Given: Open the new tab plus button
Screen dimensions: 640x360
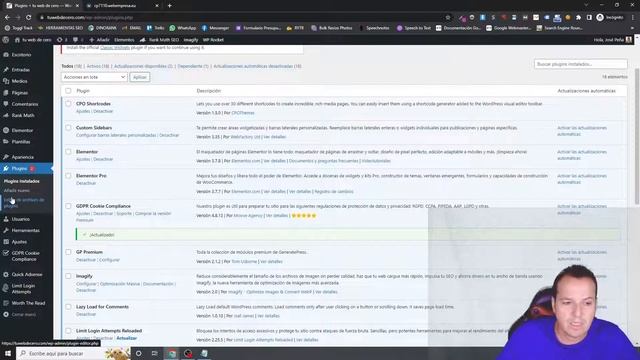Looking at the screenshot, I should (169, 6).
